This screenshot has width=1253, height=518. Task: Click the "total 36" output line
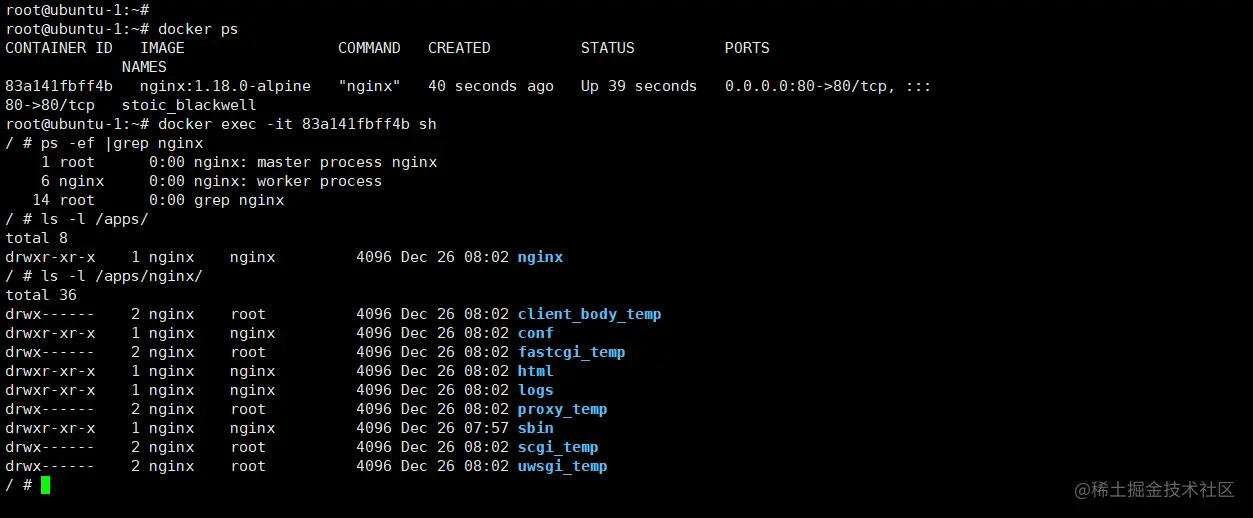pyautogui.click(x=41, y=295)
